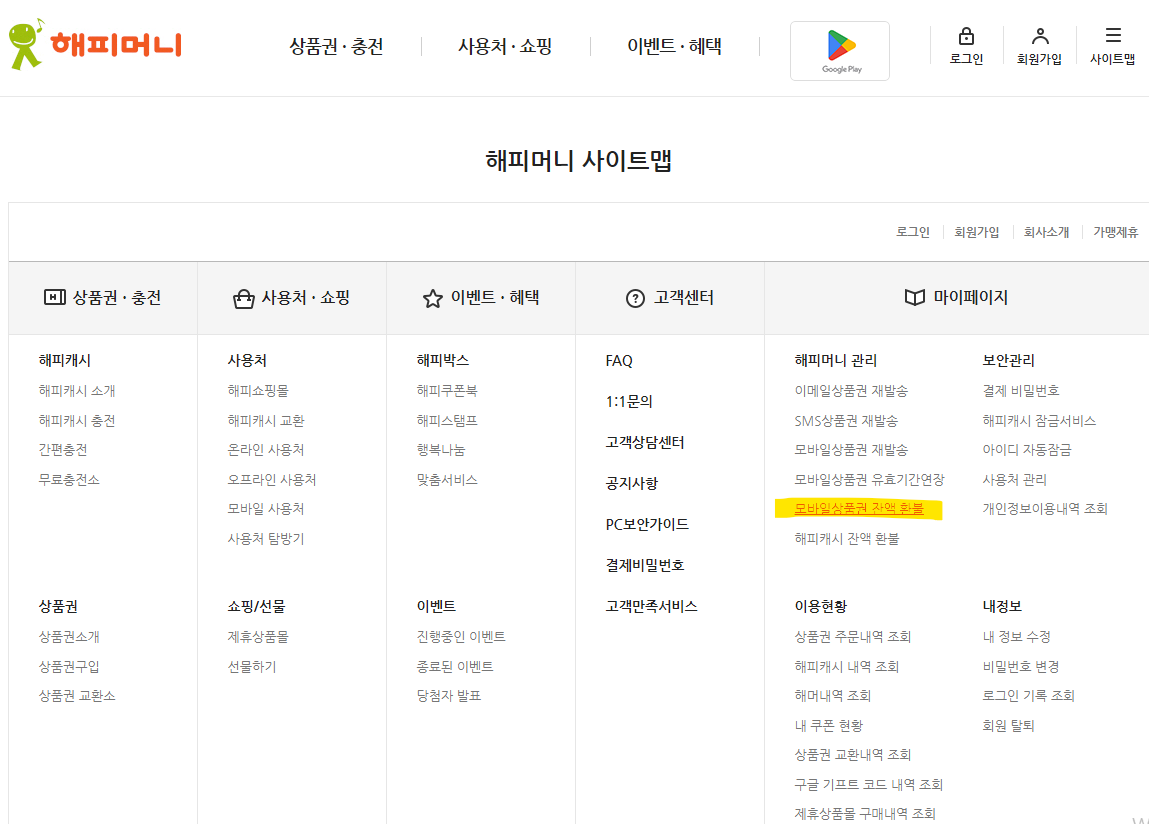Open 무료충전소 link

click(69, 479)
